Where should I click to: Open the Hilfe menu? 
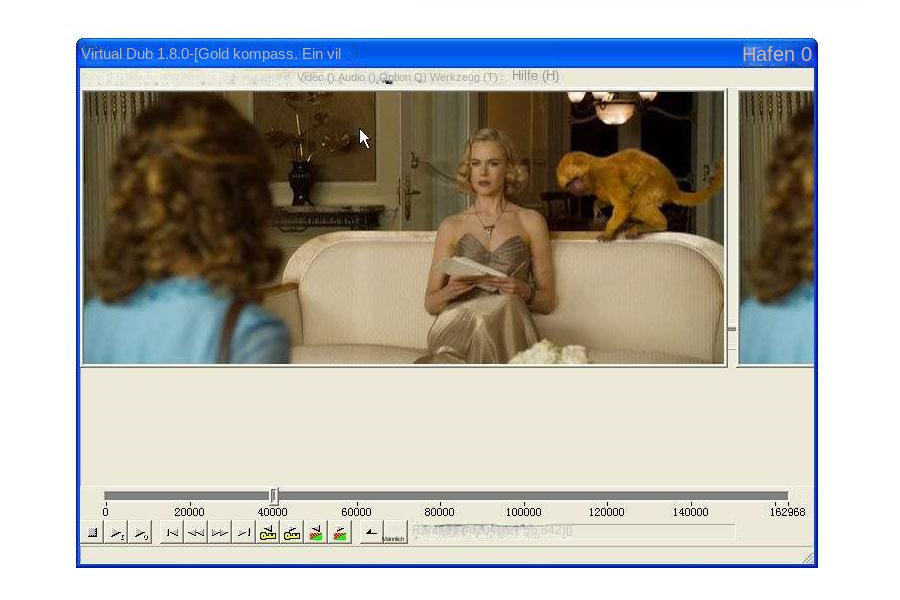pyautogui.click(x=535, y=76)
